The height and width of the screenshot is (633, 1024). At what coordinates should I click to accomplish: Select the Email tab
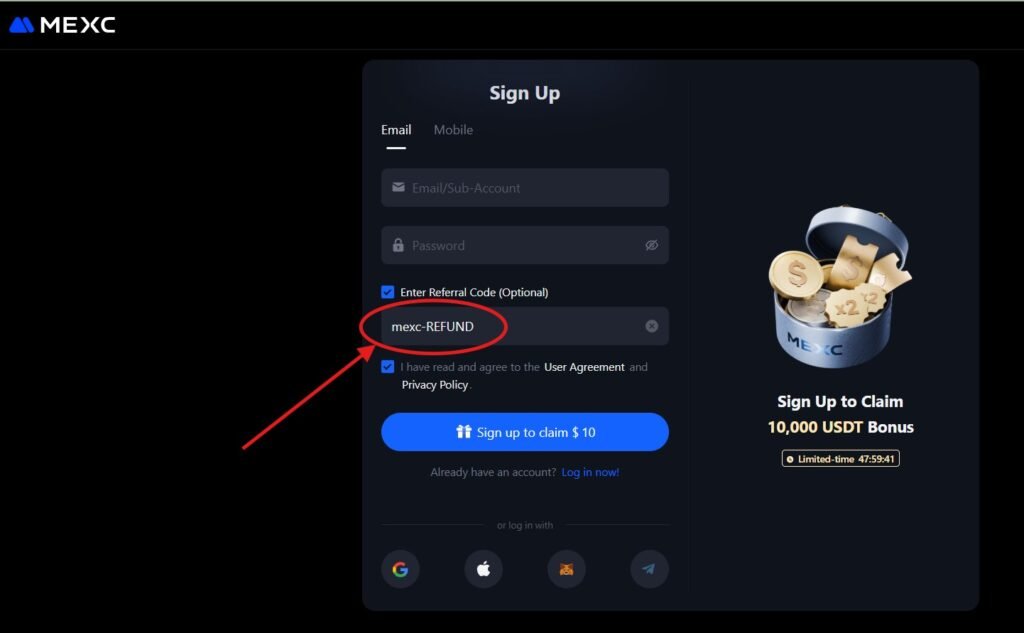tap(396, 130)
